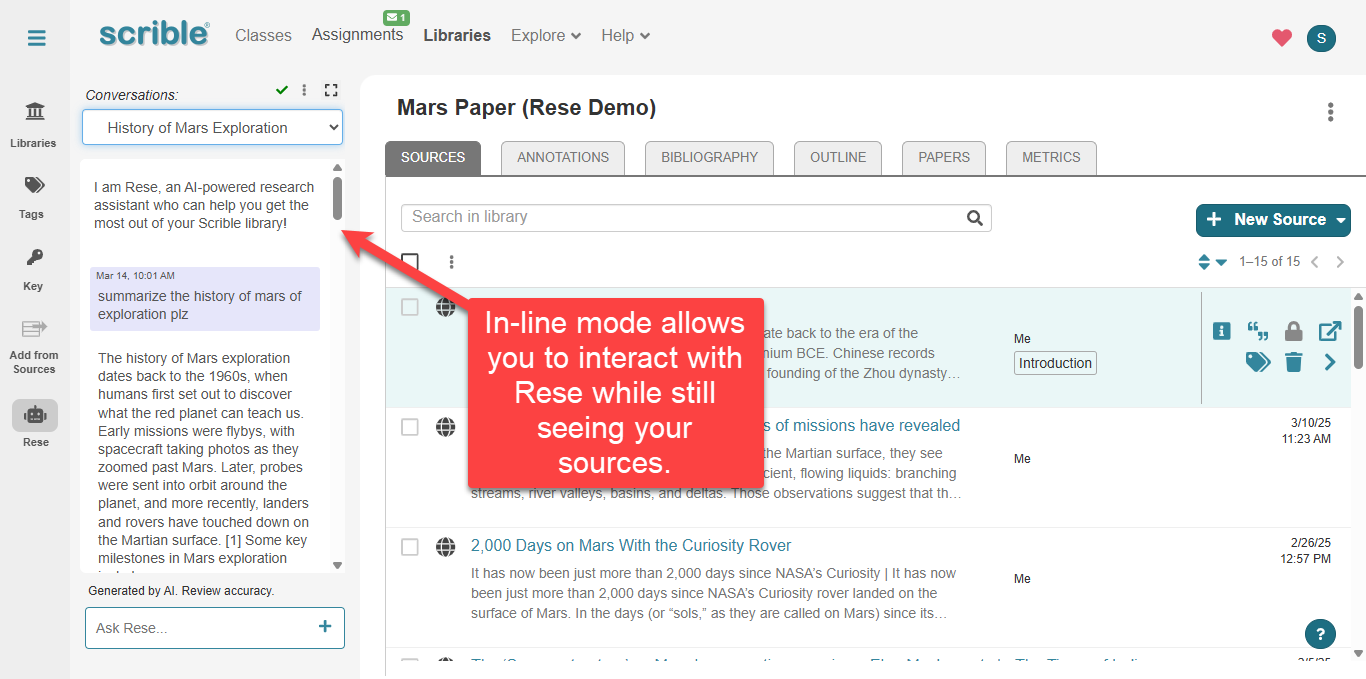Switch to the METRICS tab
The height and width of the screenshot is (679, 1366).
pyautogui.click(x=1051, y=158)
